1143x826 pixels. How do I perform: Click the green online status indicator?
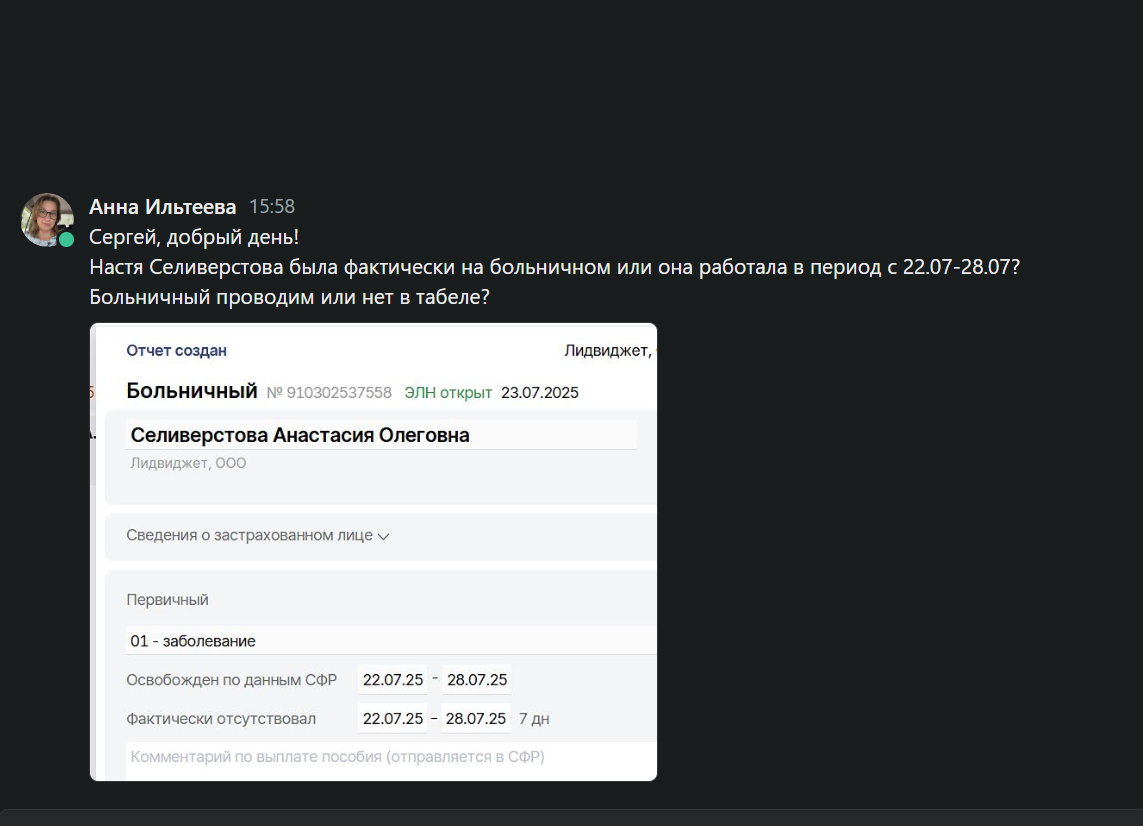pyautogui.click(x=66, y=239)
